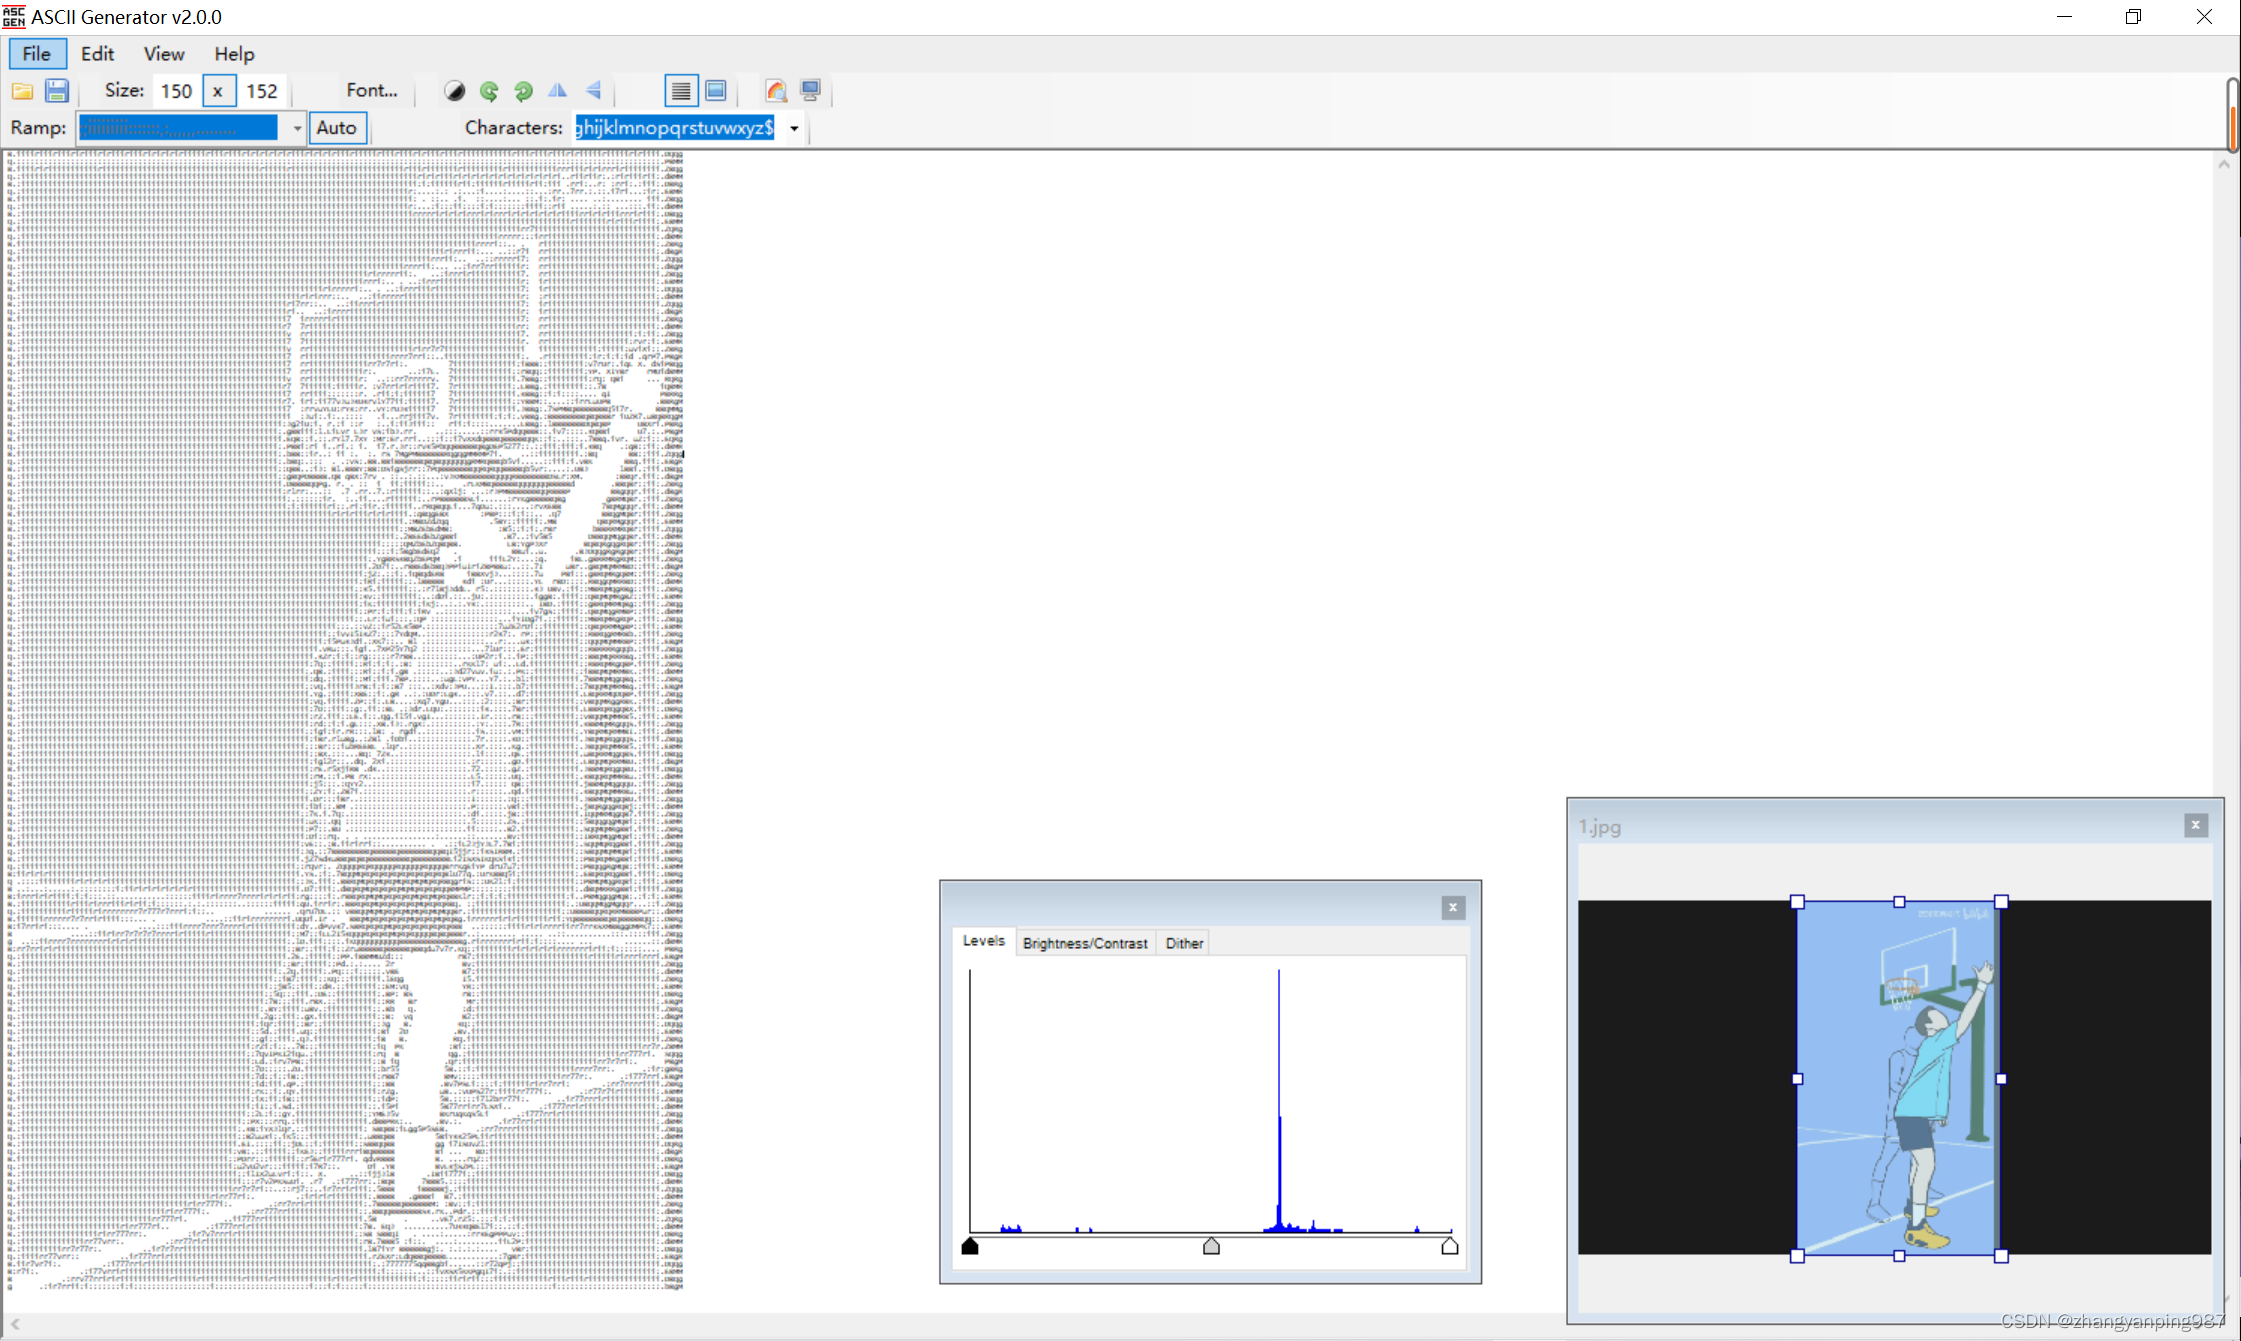Expand the Characters dropdown arrow
2241x1341 pixels.
794,128
